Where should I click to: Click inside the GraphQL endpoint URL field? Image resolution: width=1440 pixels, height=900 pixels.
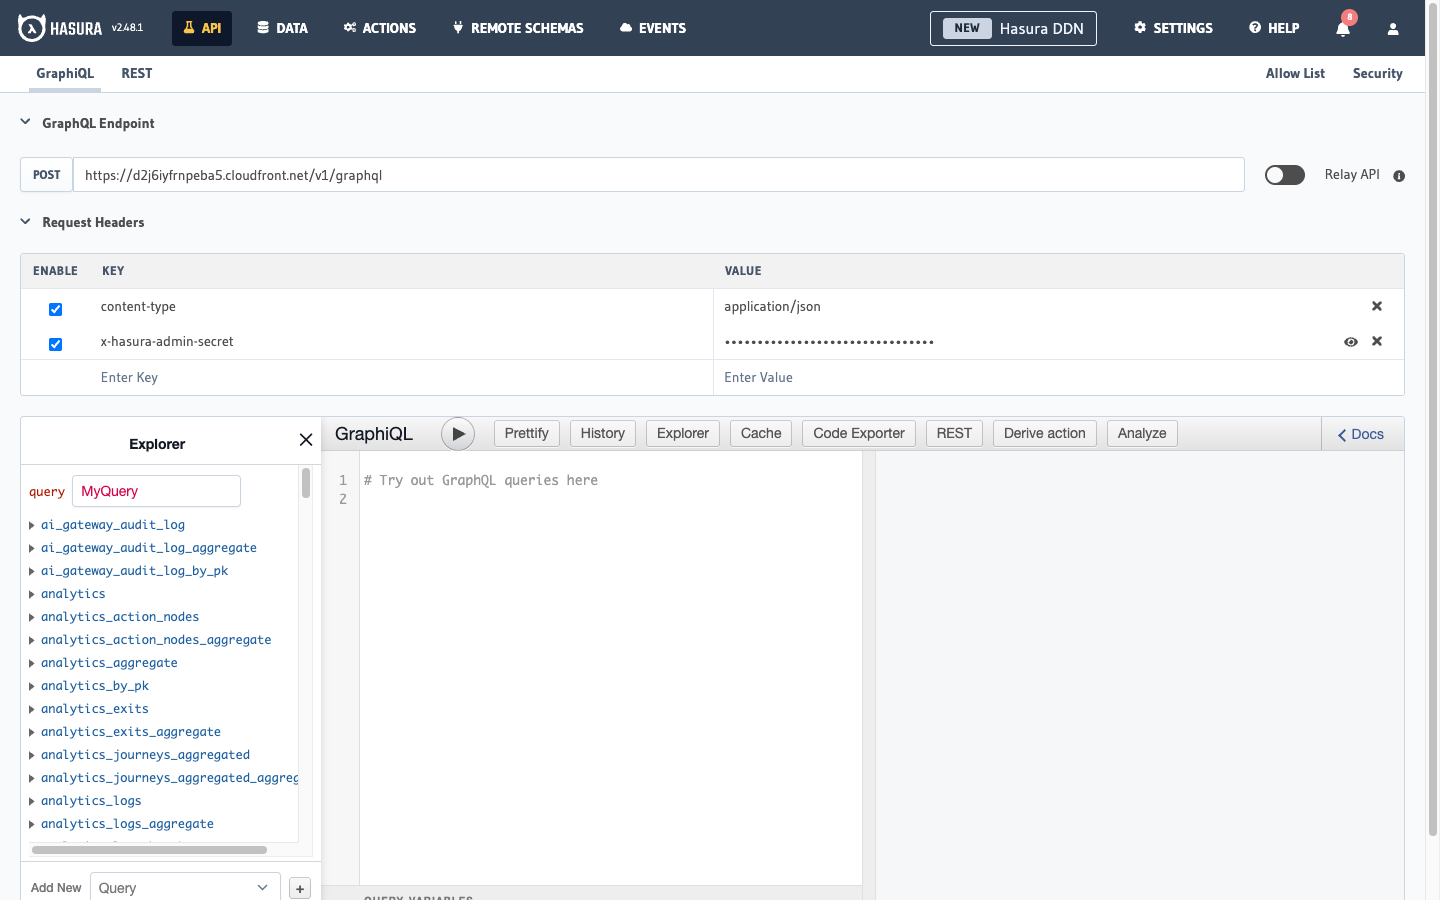click(x=400, y=174)
